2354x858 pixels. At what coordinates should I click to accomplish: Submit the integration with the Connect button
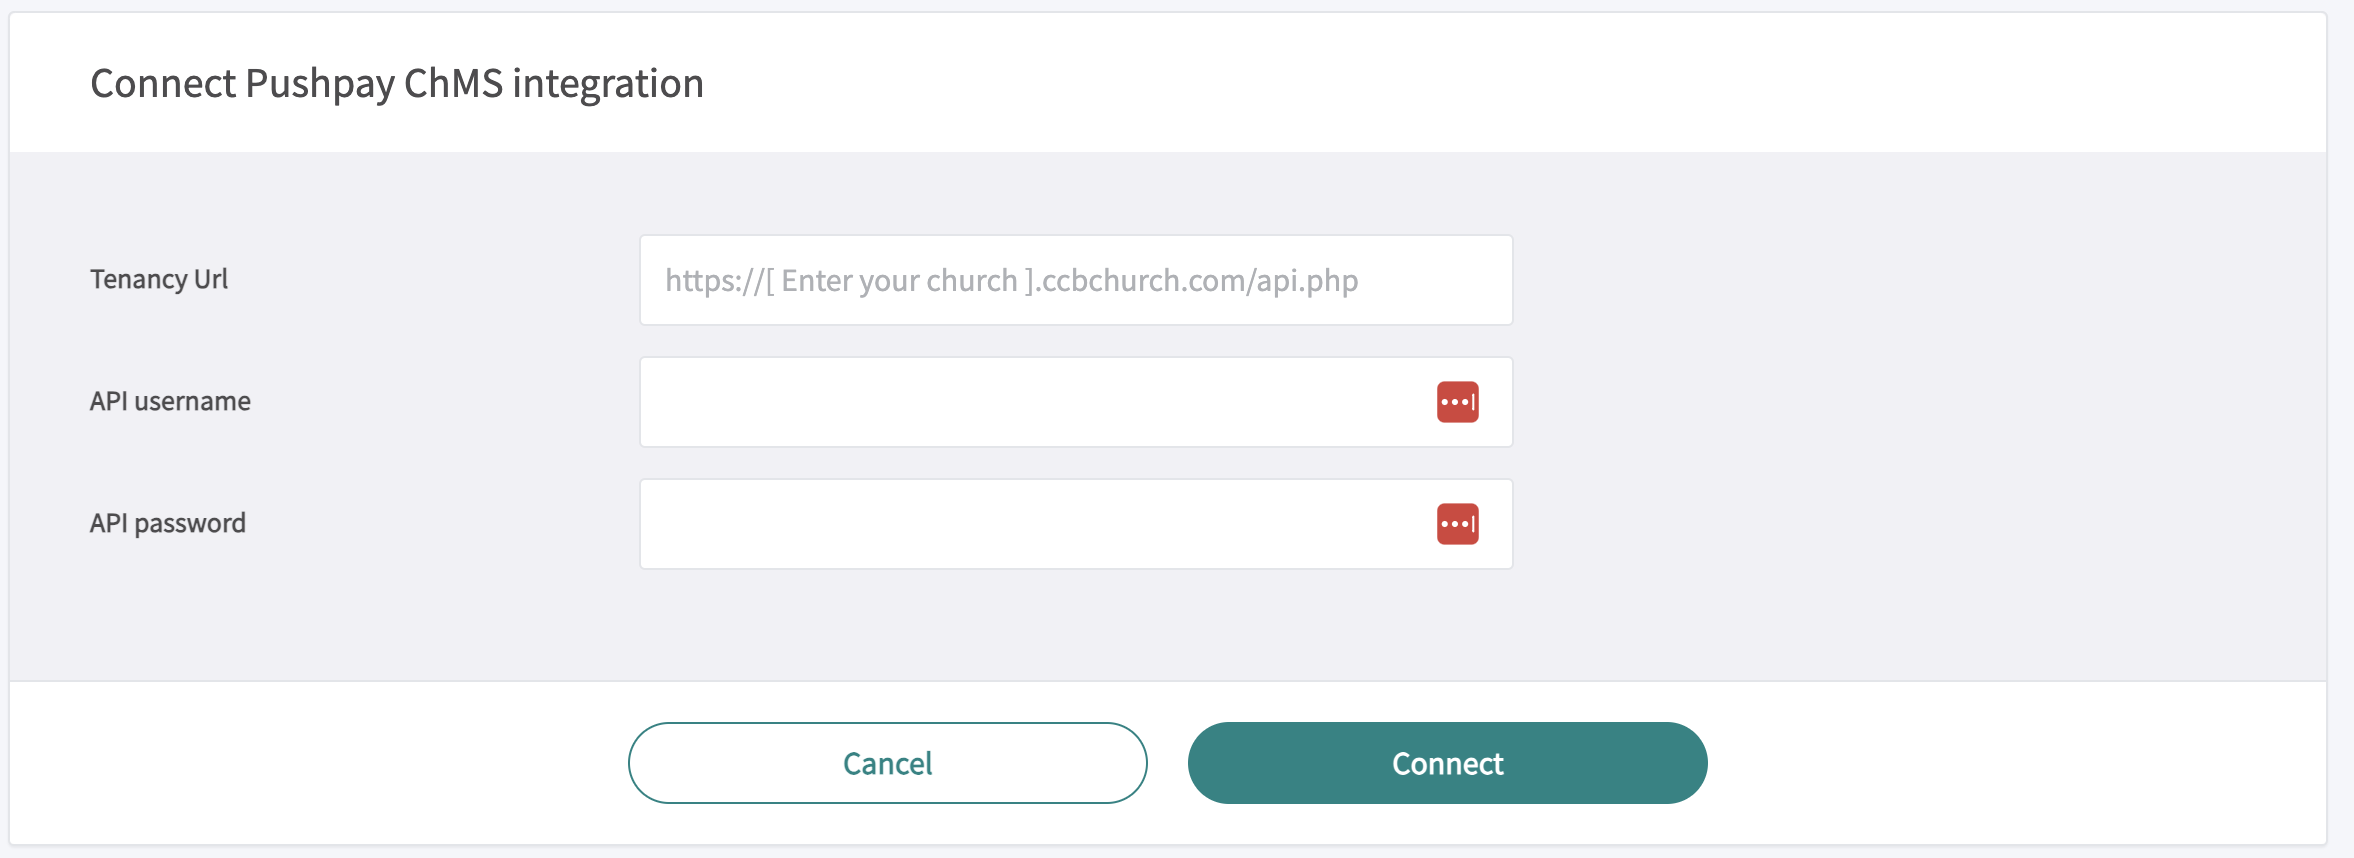(x=1447, y=763)
